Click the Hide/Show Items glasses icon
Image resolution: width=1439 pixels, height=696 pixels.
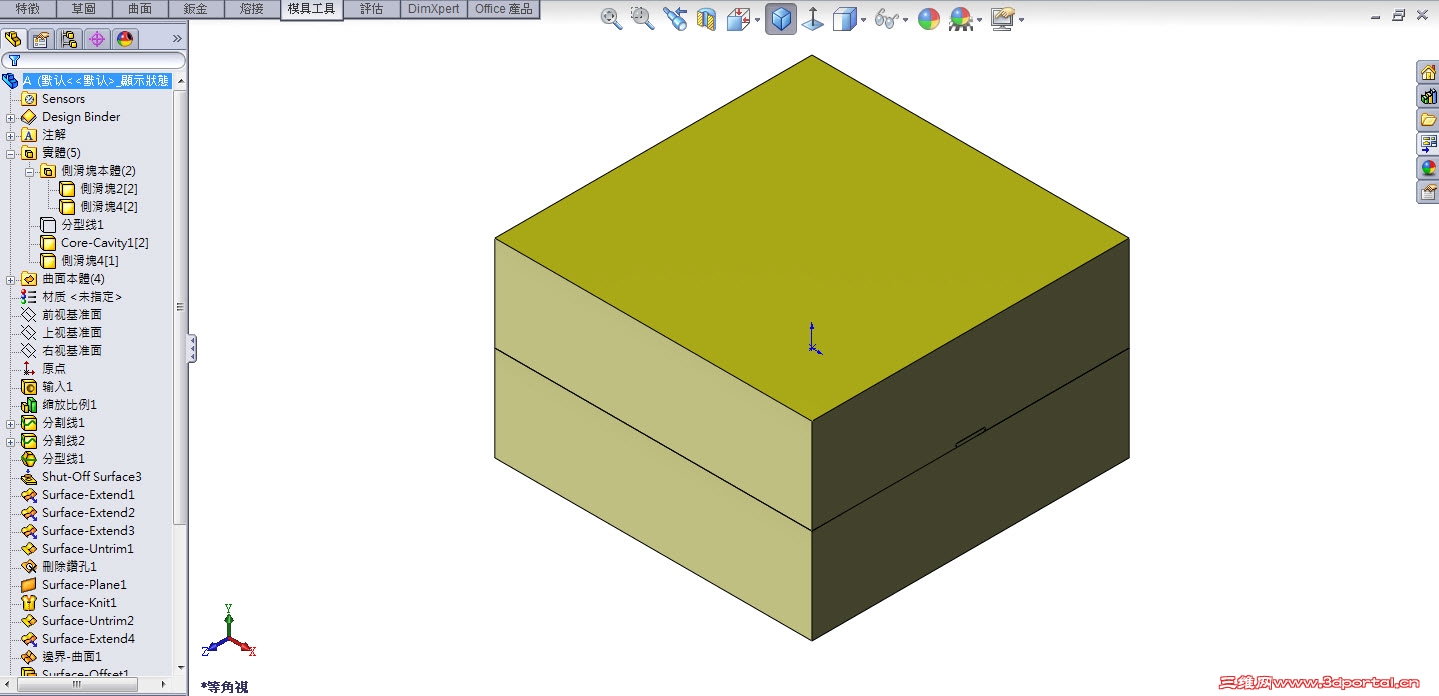(x=886, y=19)
